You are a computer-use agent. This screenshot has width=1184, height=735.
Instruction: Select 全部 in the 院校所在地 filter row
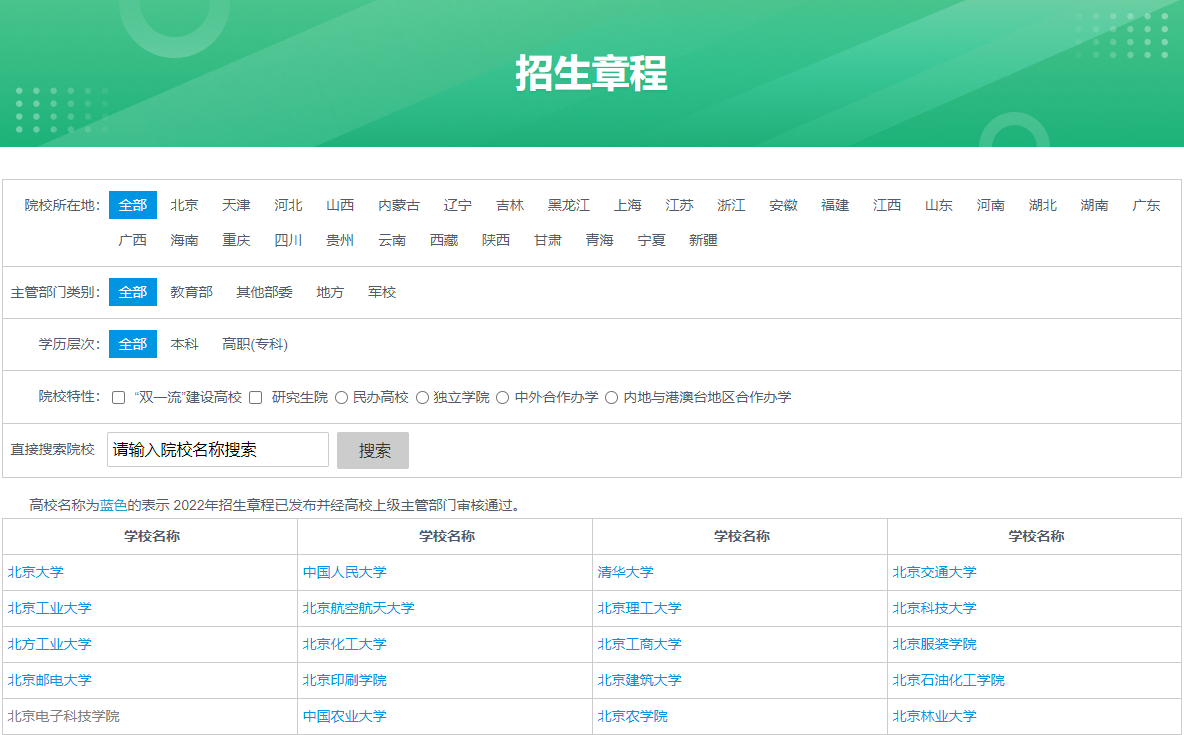coord(133,205)
